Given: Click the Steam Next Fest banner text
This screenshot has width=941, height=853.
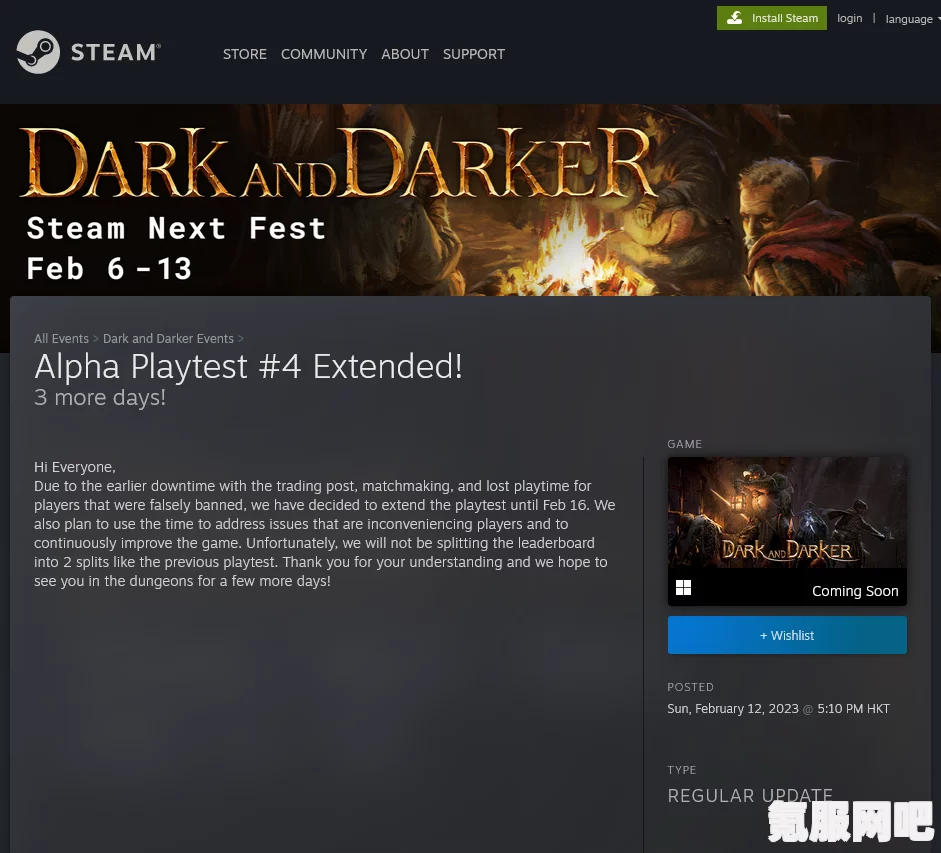Looking at the screenshot, I should [176, 228].
